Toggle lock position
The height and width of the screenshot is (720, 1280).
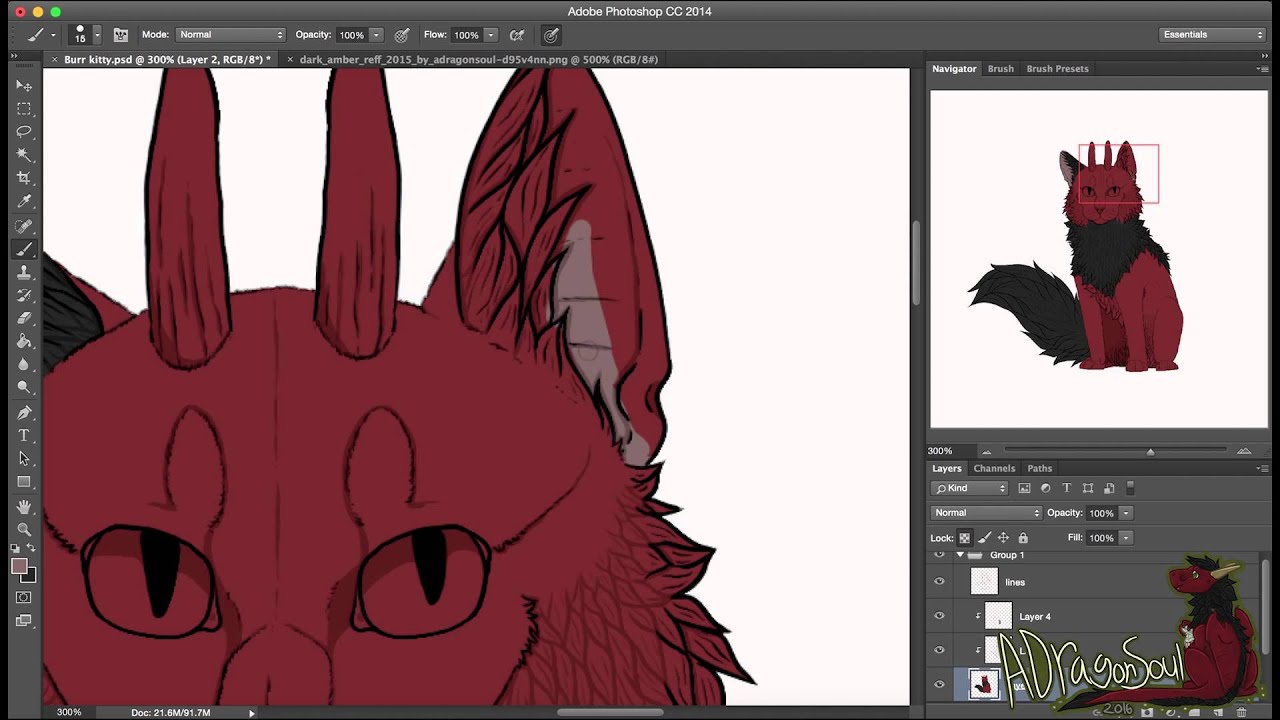coord(1003,538)
